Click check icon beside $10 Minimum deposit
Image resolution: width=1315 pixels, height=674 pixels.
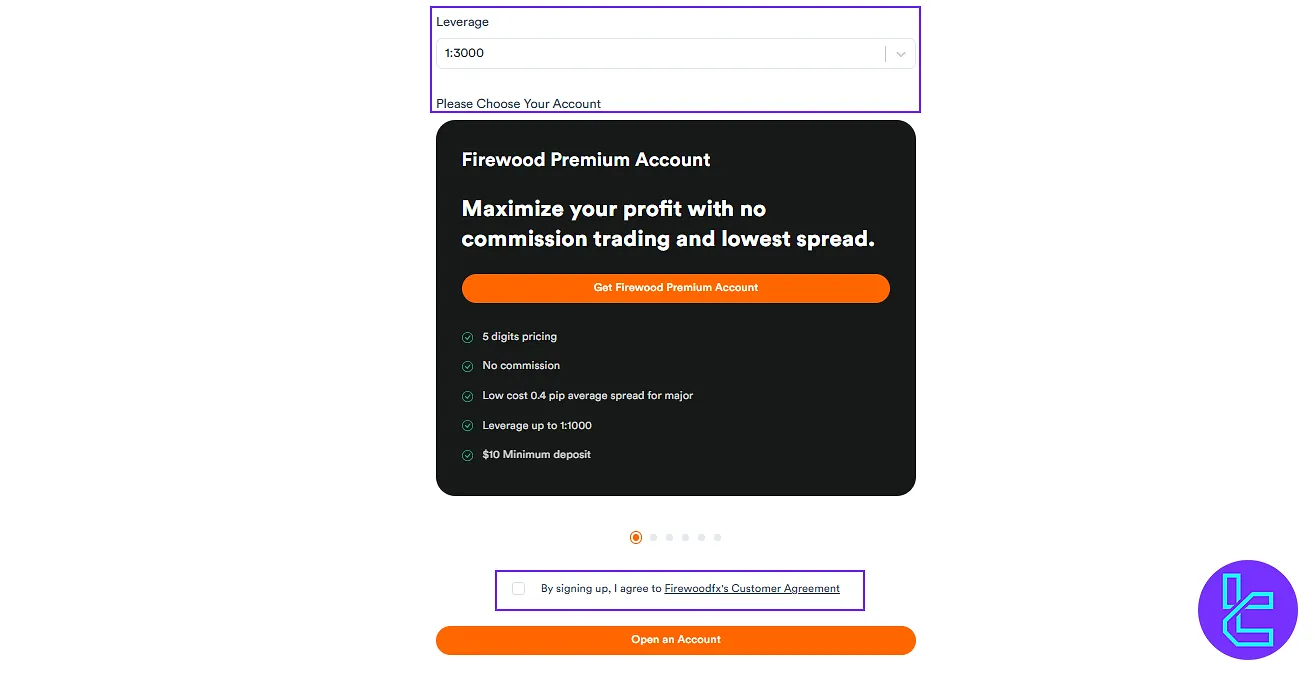pos(467,456)
